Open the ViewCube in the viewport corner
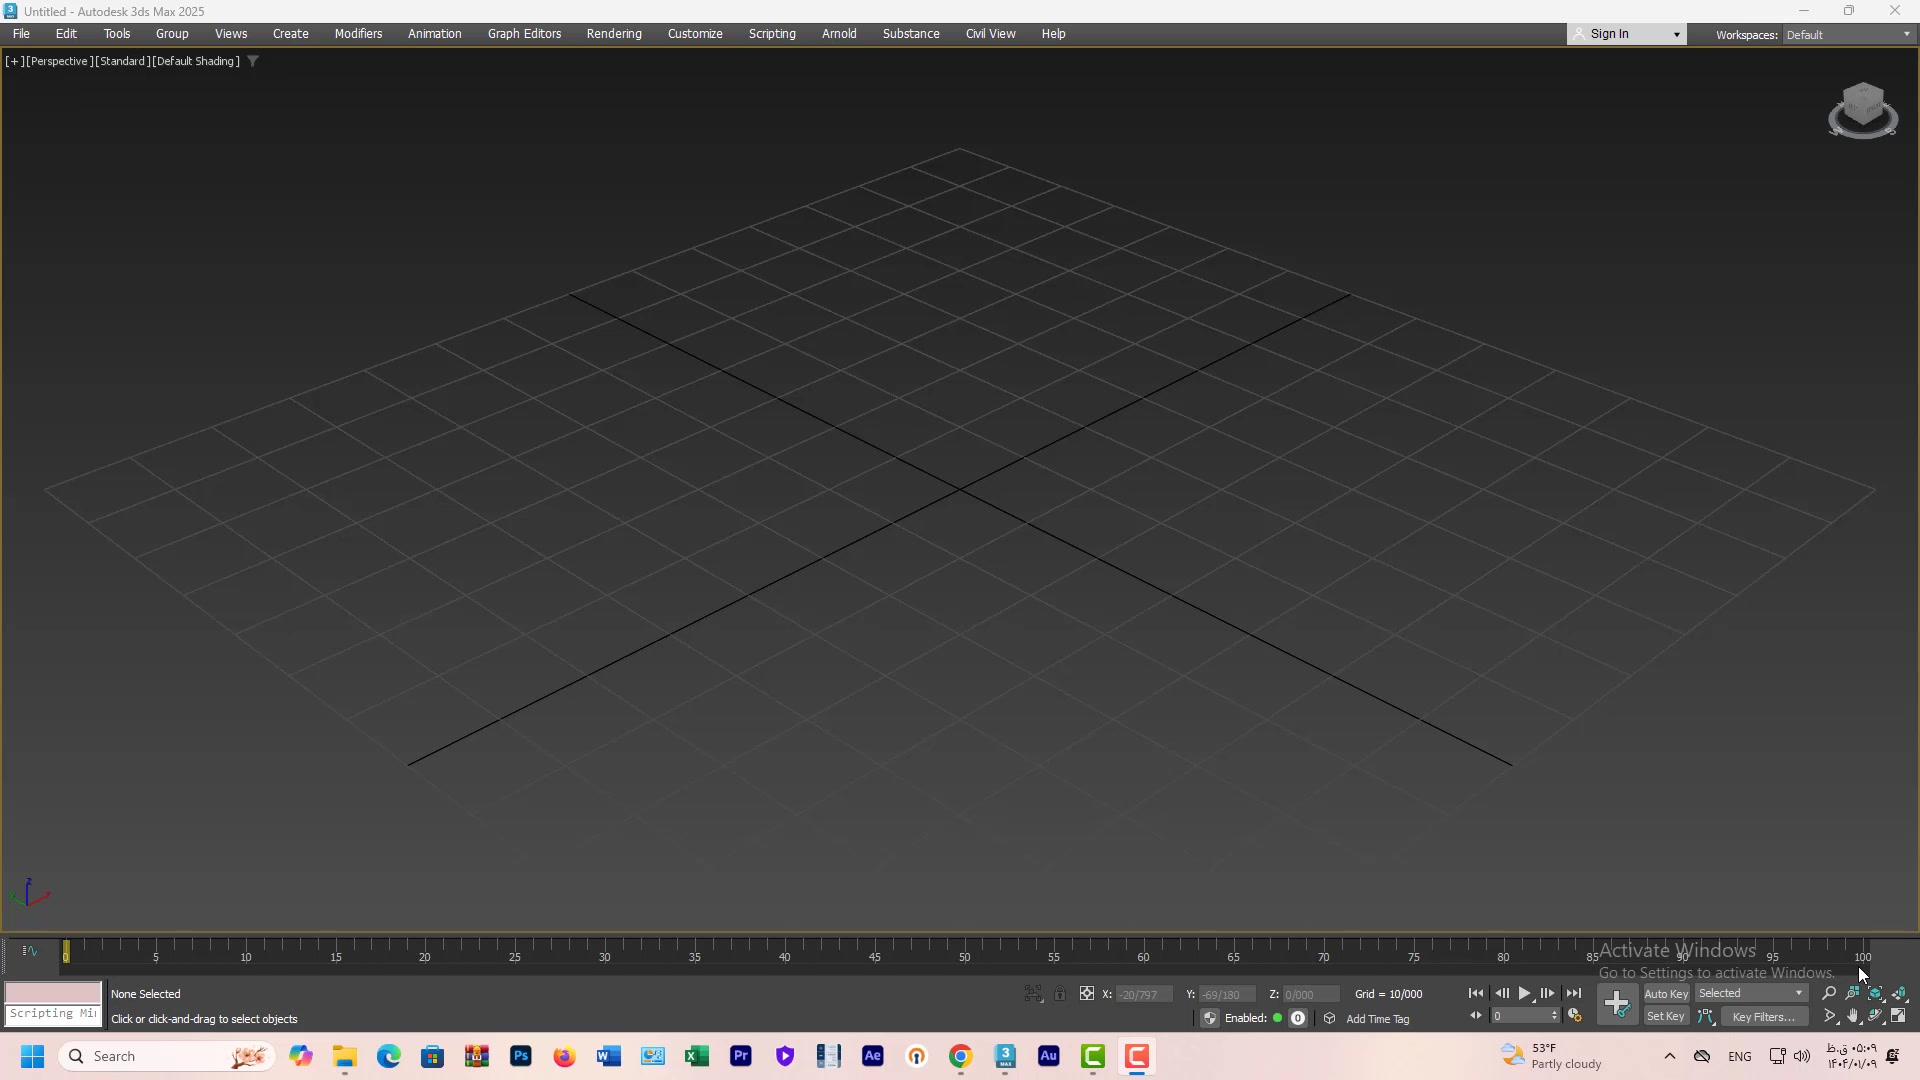The width and height of the screenshot is (1920, 1080). pos(1863,110)
